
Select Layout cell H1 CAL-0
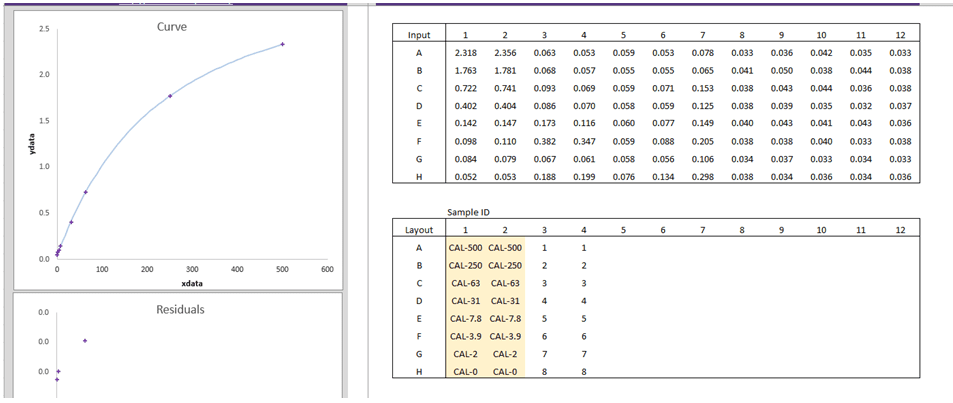465,371
